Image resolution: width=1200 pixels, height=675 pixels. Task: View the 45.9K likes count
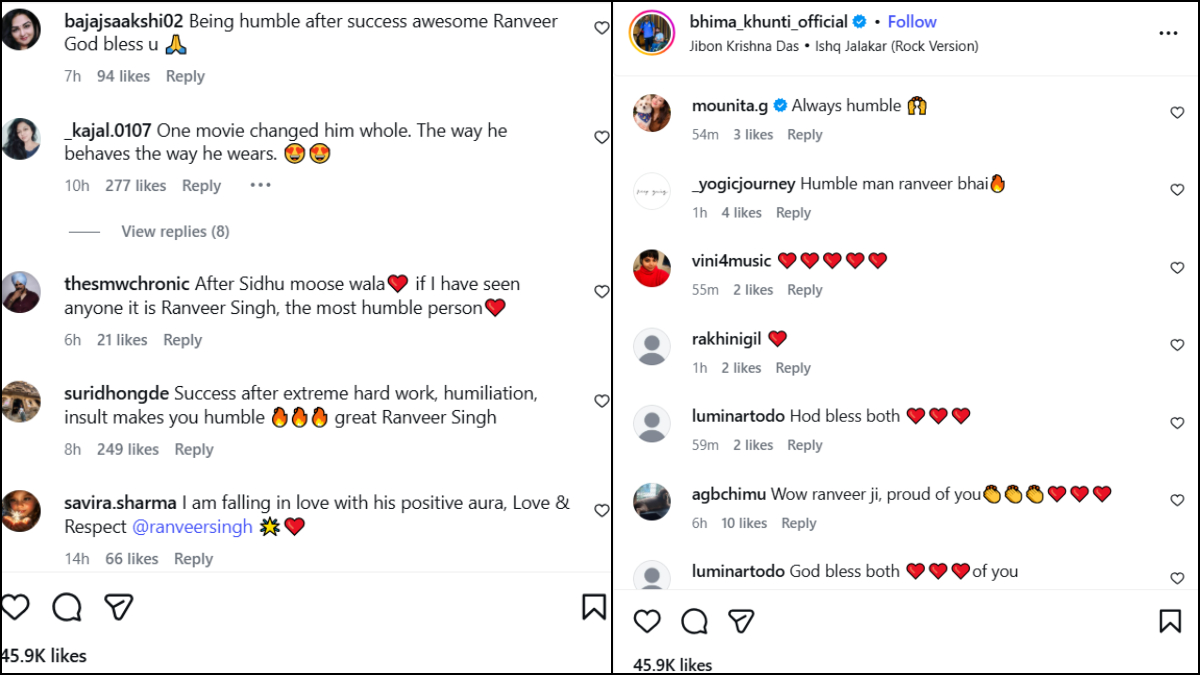click(x=42, y=655)
